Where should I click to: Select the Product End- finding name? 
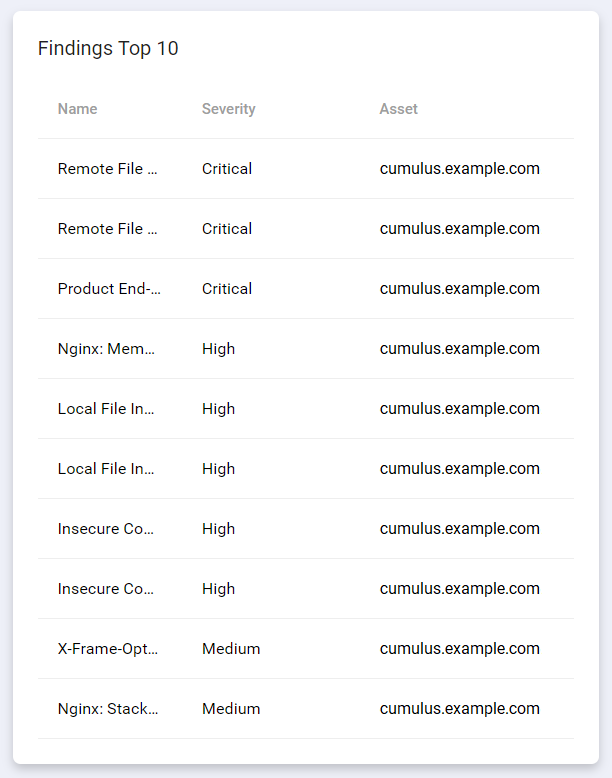(109, 289)
